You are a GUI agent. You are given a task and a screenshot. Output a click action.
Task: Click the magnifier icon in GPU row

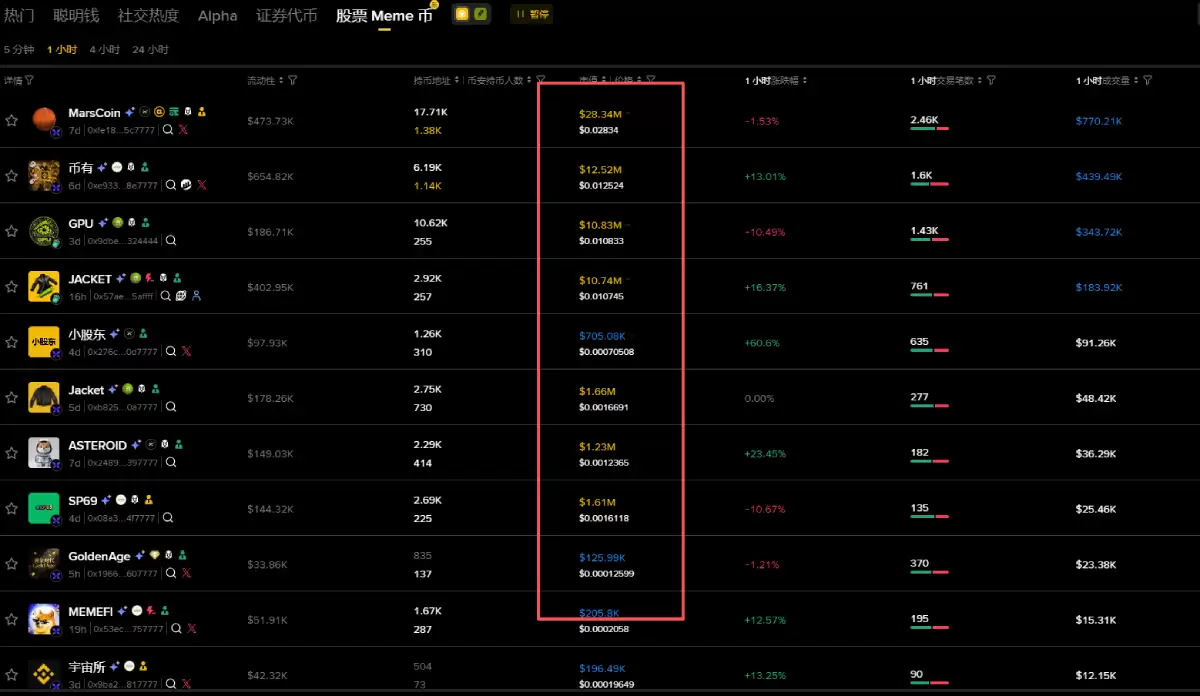pos(171,240)
